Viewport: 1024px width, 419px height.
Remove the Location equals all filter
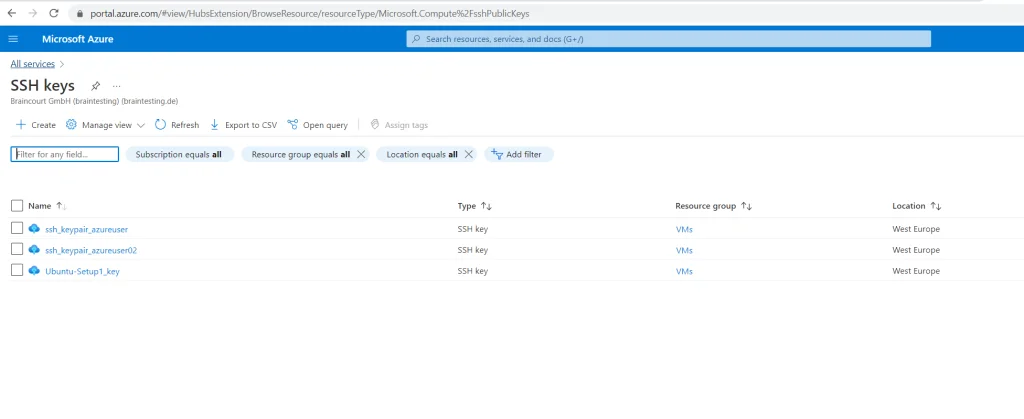pos(468,155)
